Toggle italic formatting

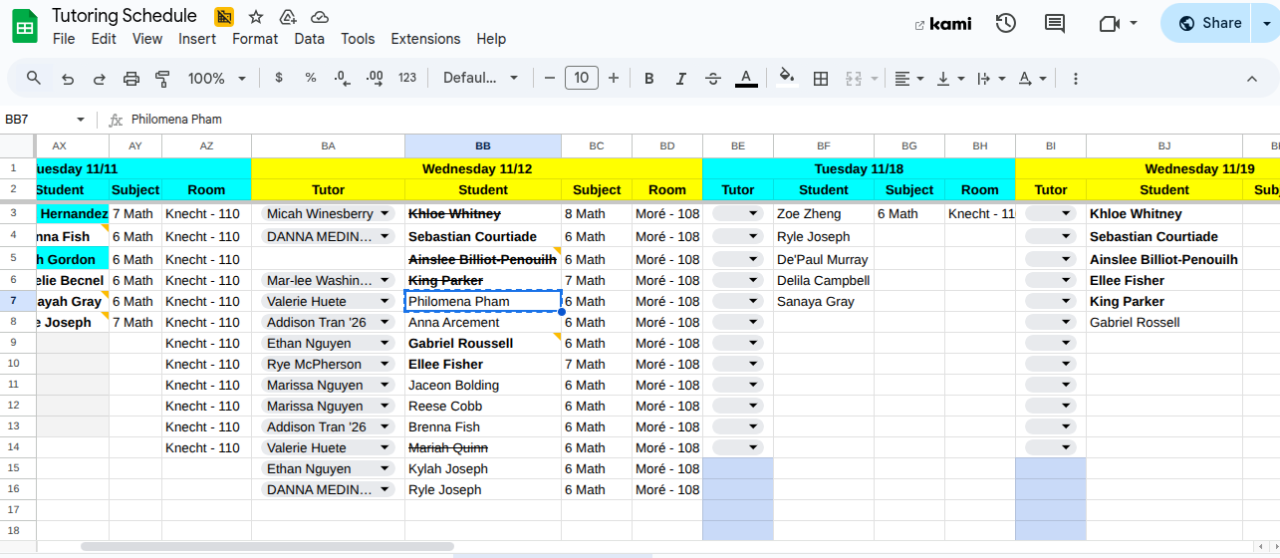681,78
